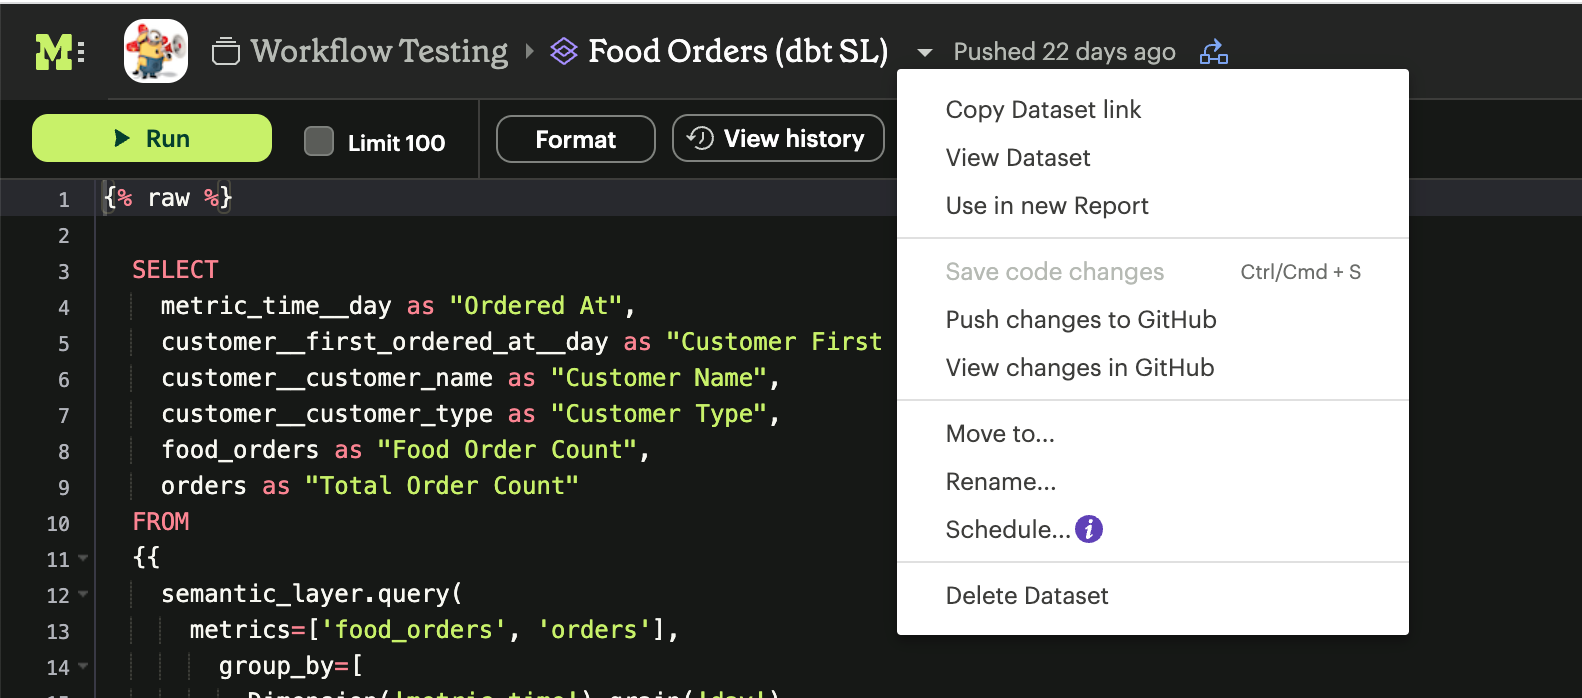Run the query with the Run button

click(152, 138)
